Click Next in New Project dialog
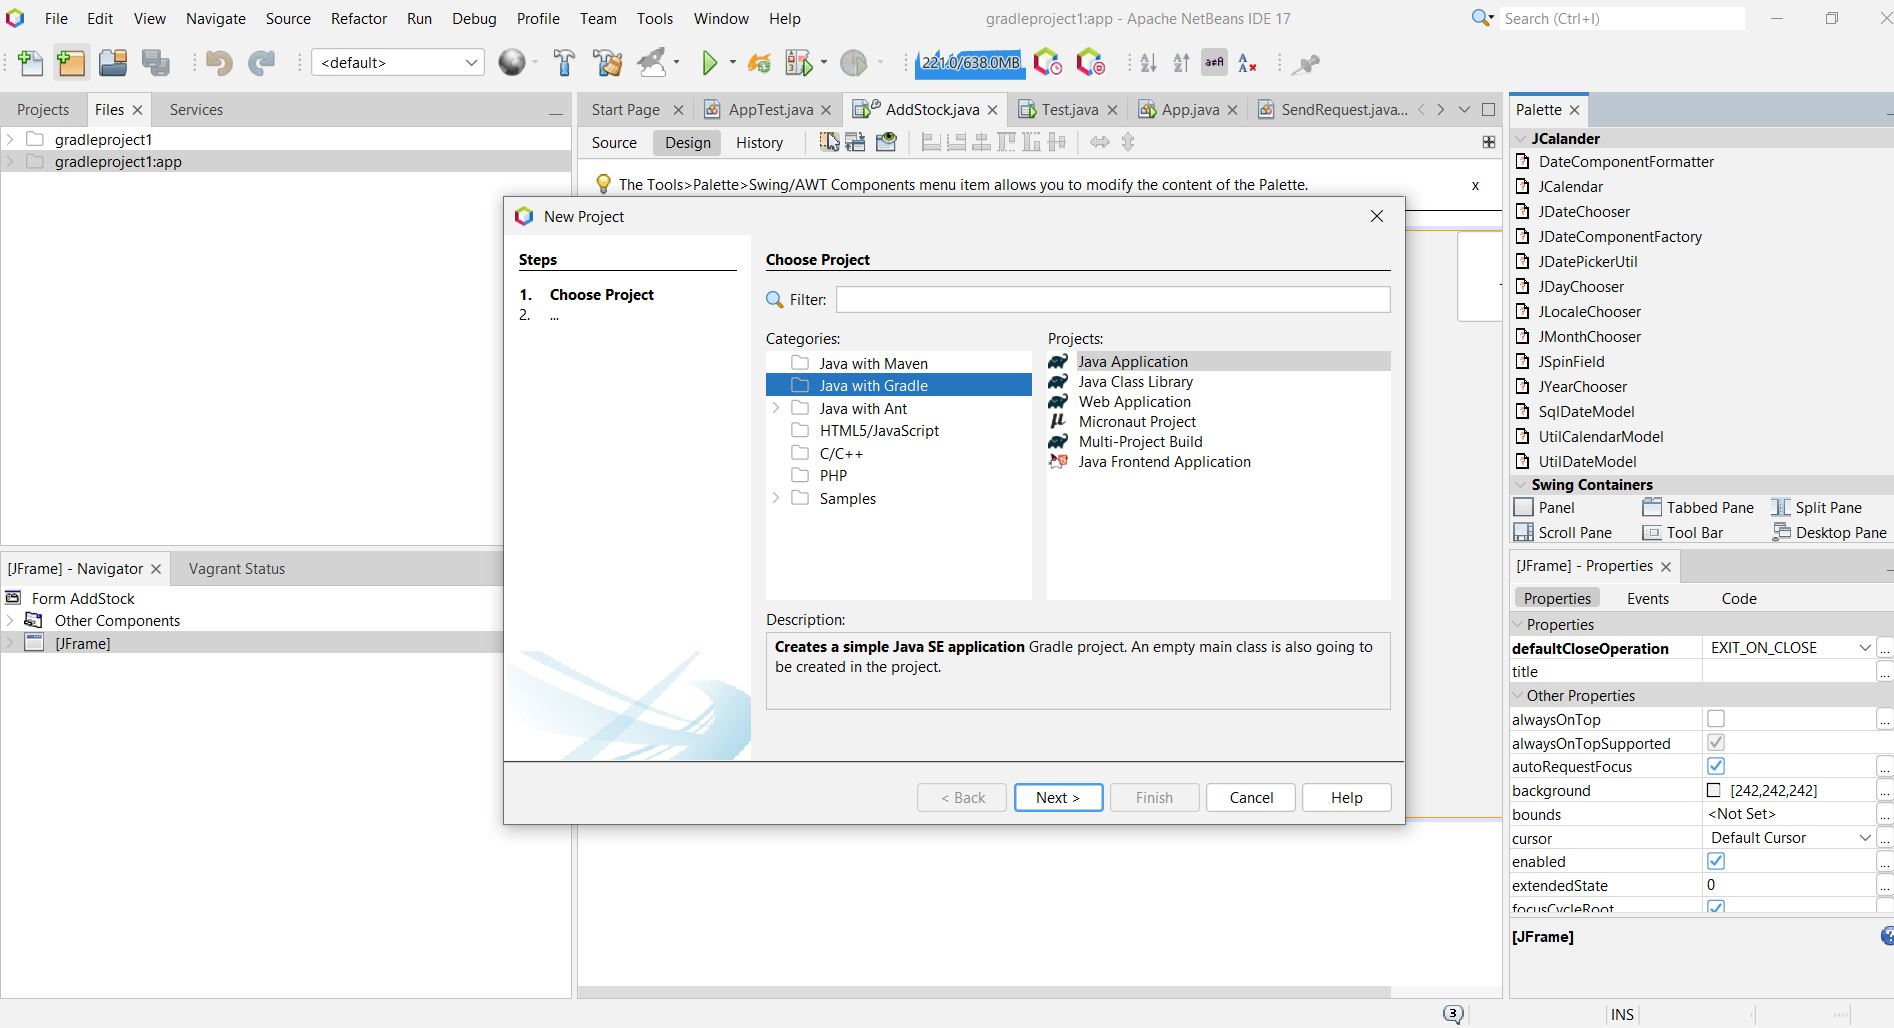The image size is (1894, 1028). coord(1058,797)
